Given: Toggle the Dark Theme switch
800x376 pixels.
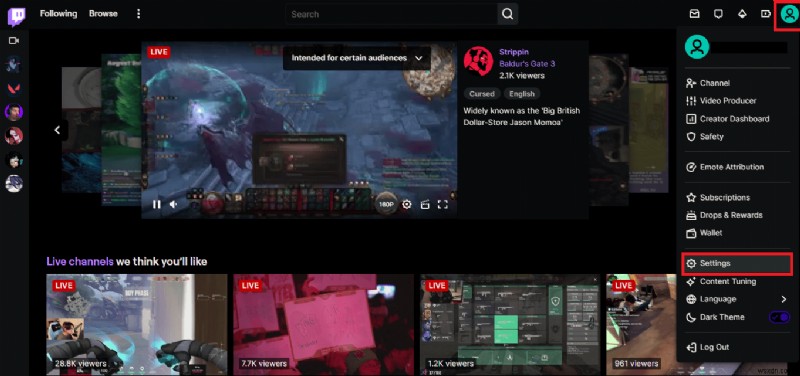Looking at the screenshot, I should (x=779, y=317).
